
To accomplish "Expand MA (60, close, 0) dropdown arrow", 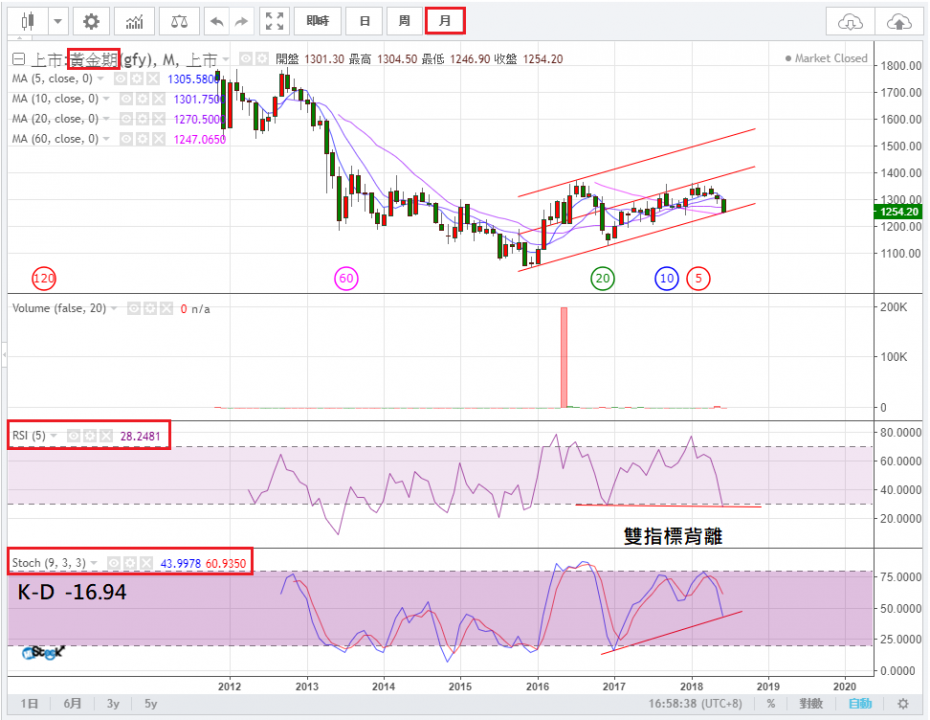I will [107, 139].
